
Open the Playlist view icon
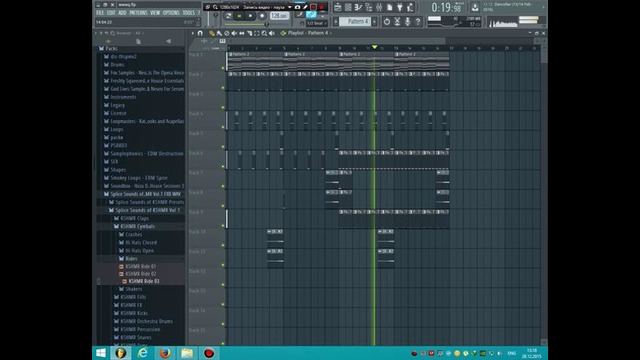tap(338, 7)
